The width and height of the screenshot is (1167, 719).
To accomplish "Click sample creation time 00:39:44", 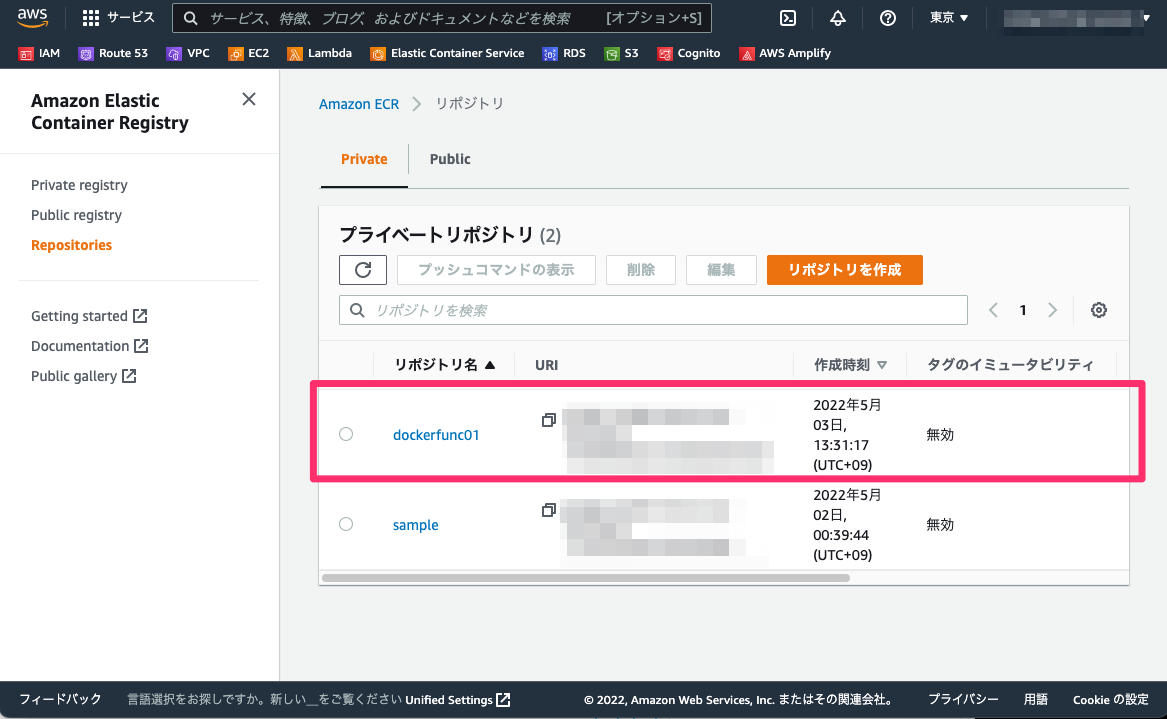I will (x=840, y=535).
